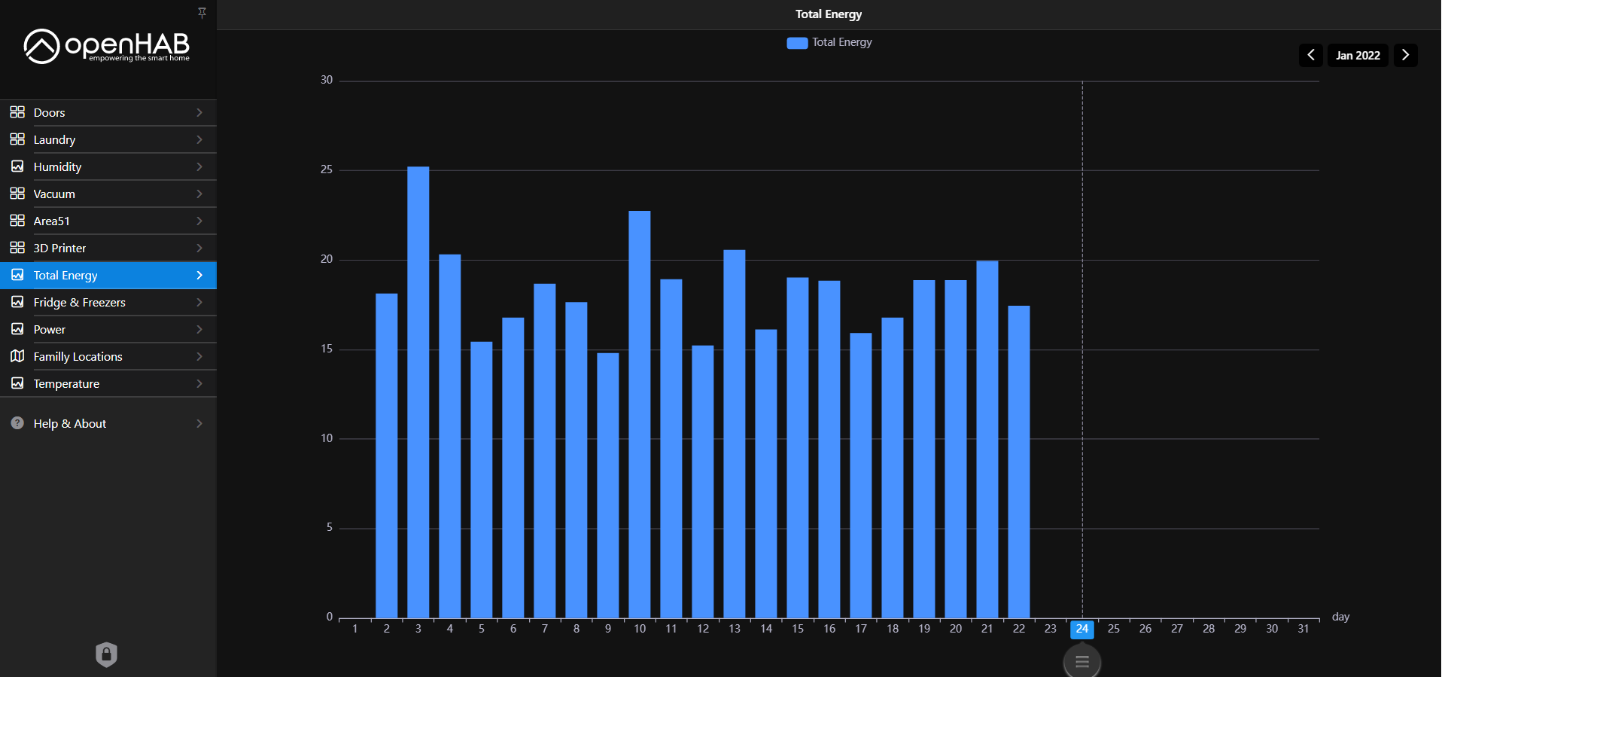Viewport: 1600px width, 750px height.
Task: Click the Laundry grid icon
Action: [x=17, y=139]
